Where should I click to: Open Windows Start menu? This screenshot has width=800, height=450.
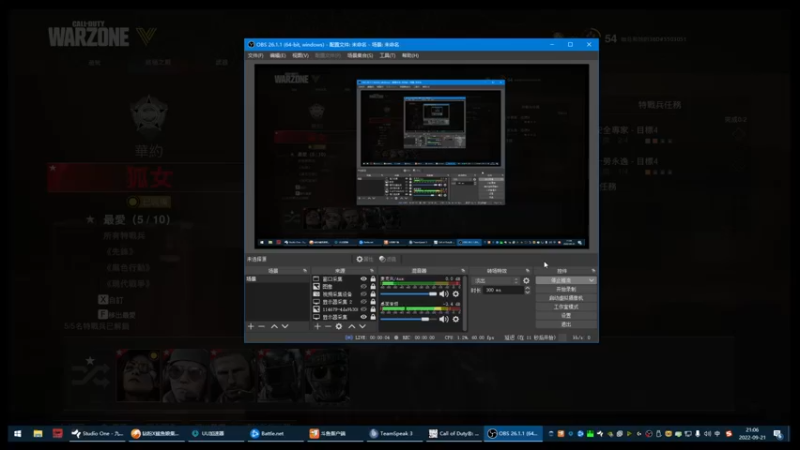pyautogui.click(x=17, y=434)
